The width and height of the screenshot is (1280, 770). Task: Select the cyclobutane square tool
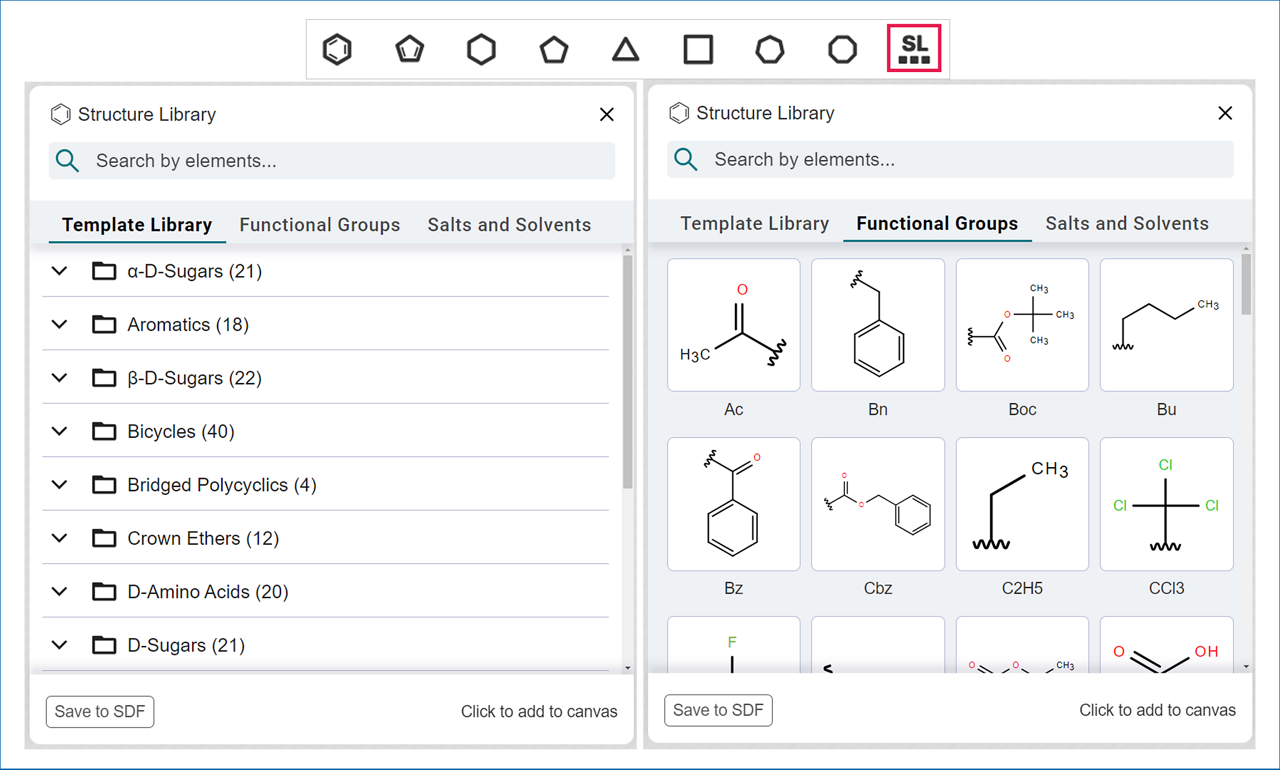coord(698,49)
